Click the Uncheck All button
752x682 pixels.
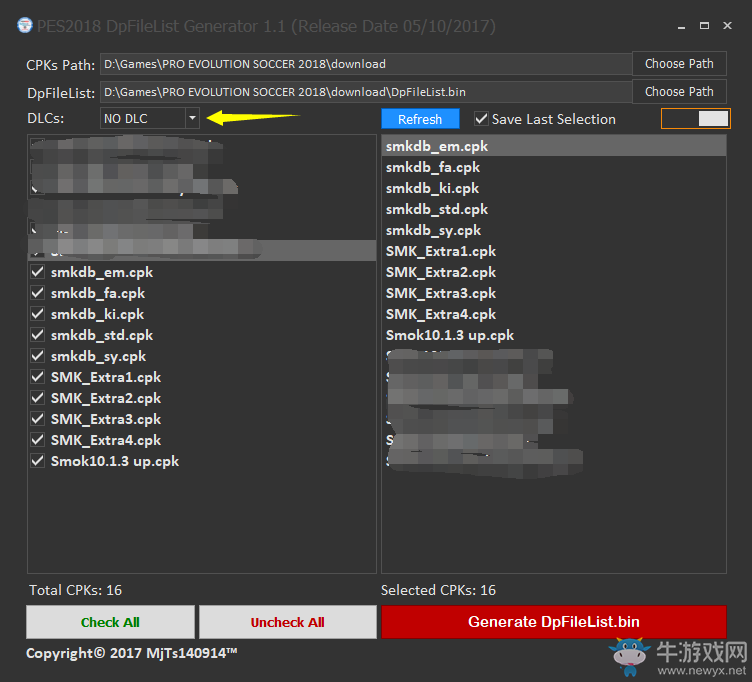(288, 622)
